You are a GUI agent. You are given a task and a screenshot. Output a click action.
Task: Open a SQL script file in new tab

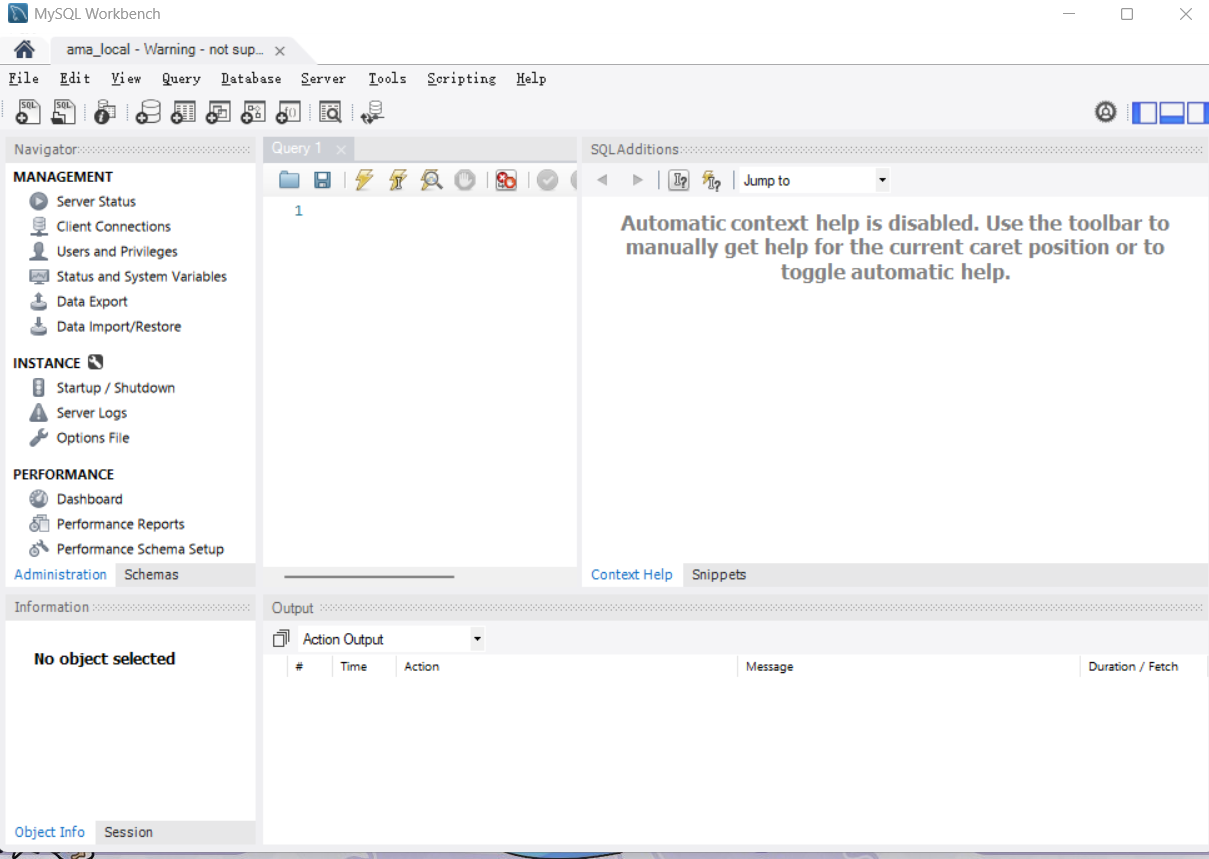(64, 113)
